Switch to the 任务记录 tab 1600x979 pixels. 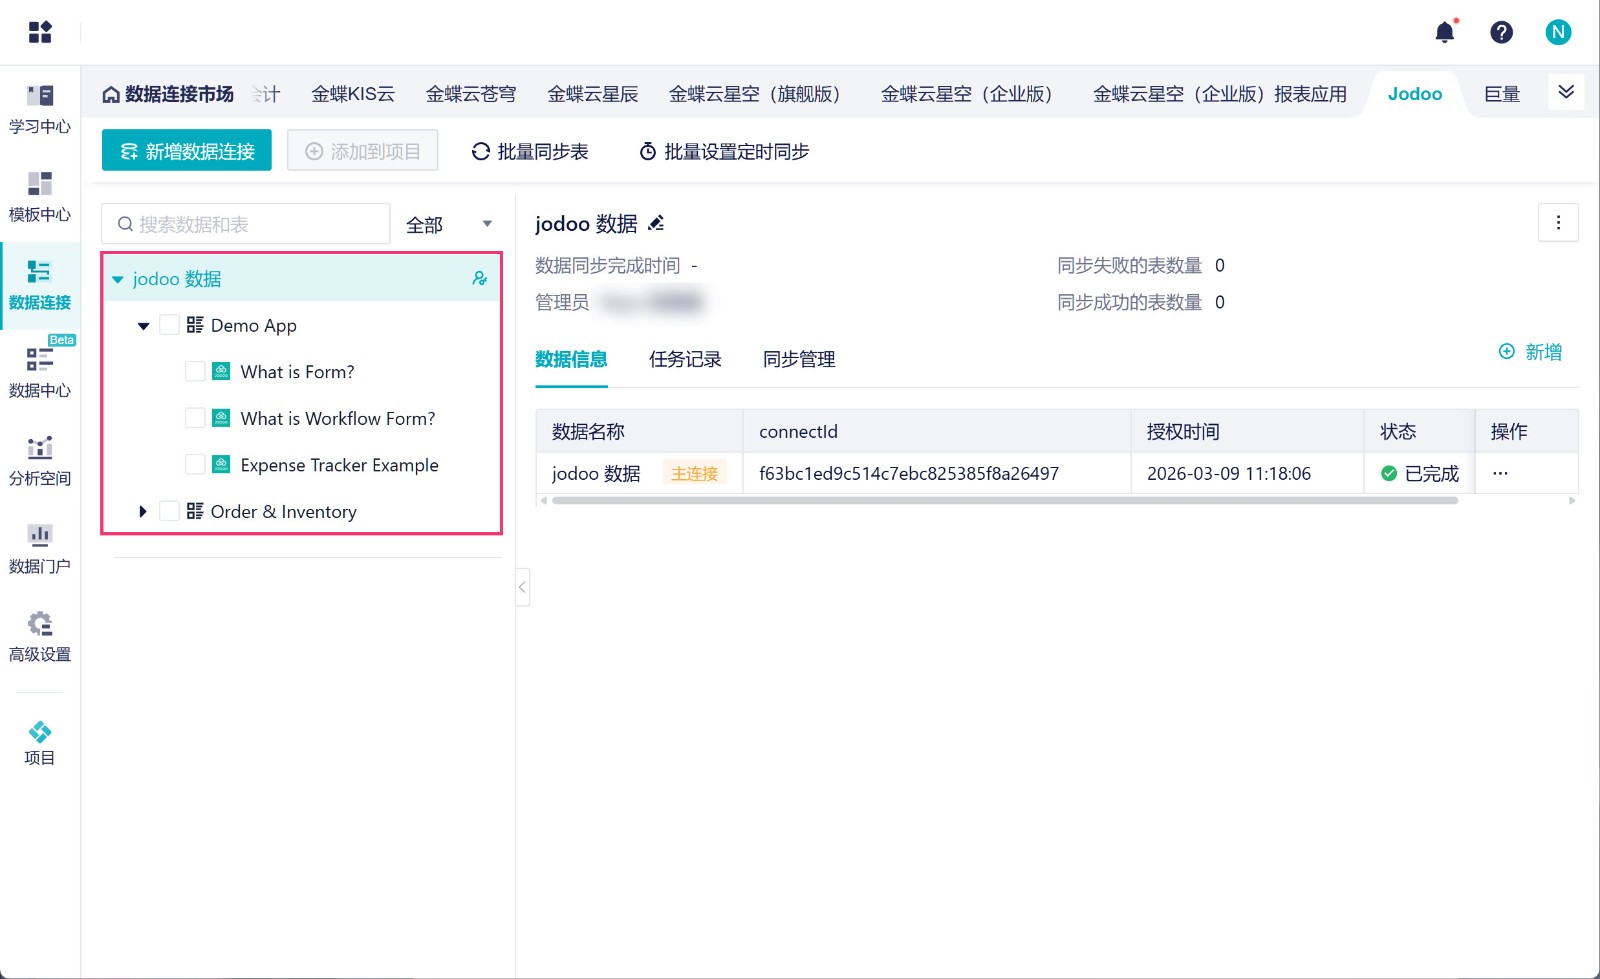(x=685, y=359)
